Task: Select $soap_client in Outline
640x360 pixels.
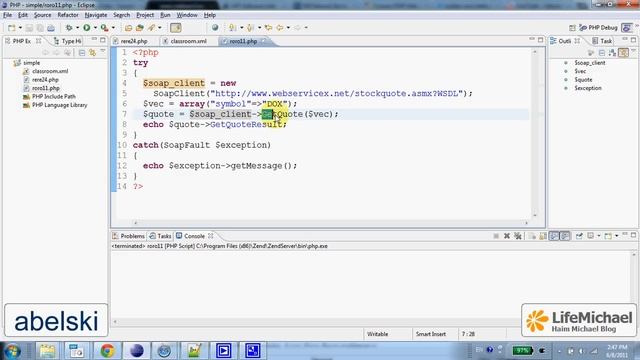Action: tap(590, 63)
